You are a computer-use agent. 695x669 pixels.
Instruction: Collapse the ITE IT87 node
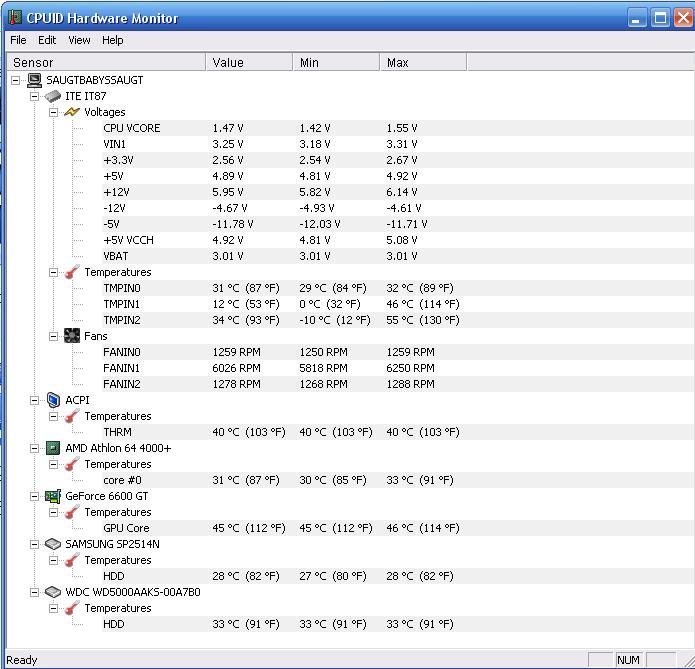tap(34, 96)
